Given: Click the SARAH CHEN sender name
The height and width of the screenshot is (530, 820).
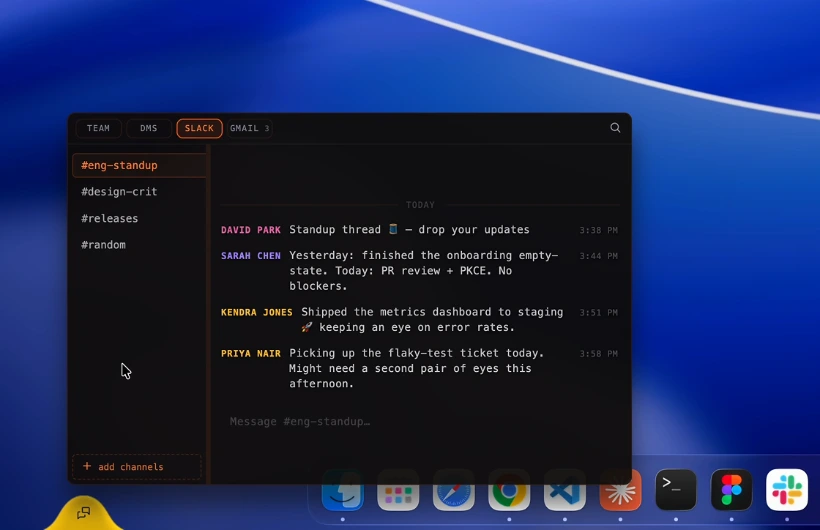Looking at the screenshot, I should pos(250,255).
